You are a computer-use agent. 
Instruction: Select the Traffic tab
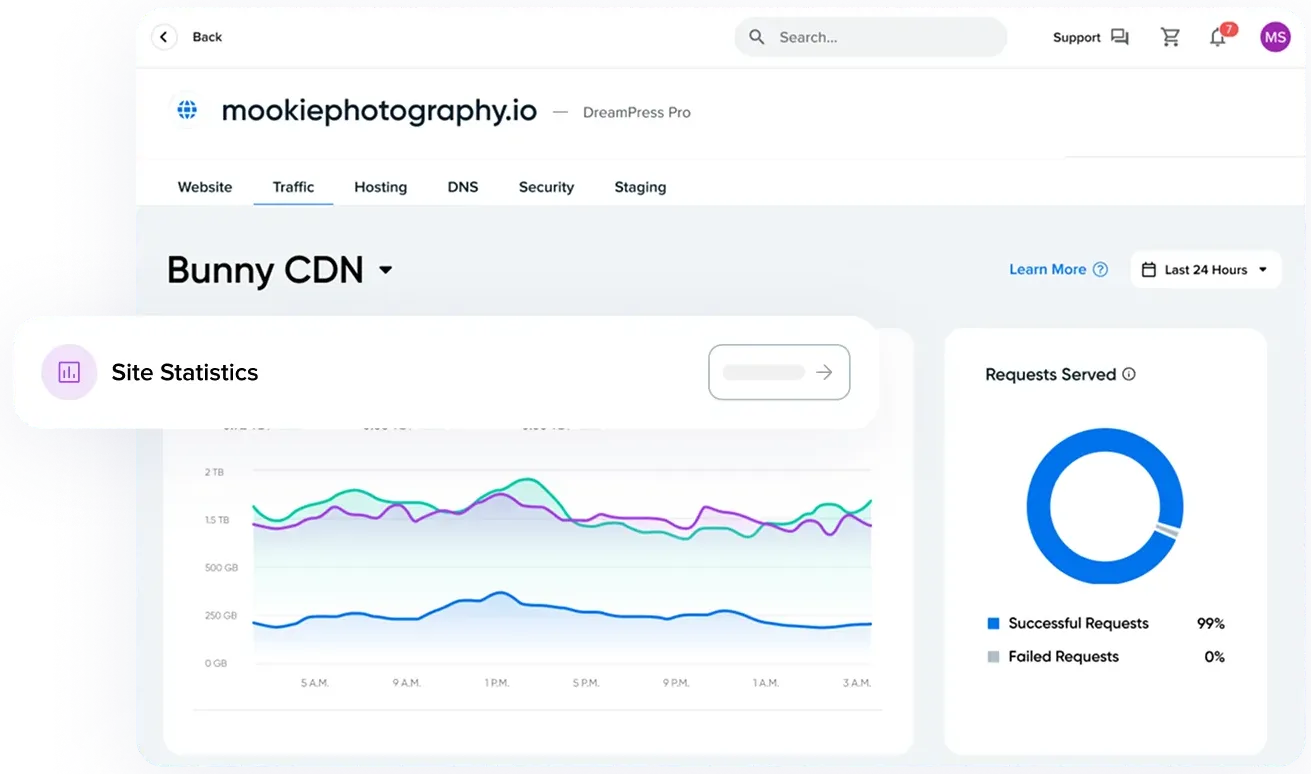293,187
